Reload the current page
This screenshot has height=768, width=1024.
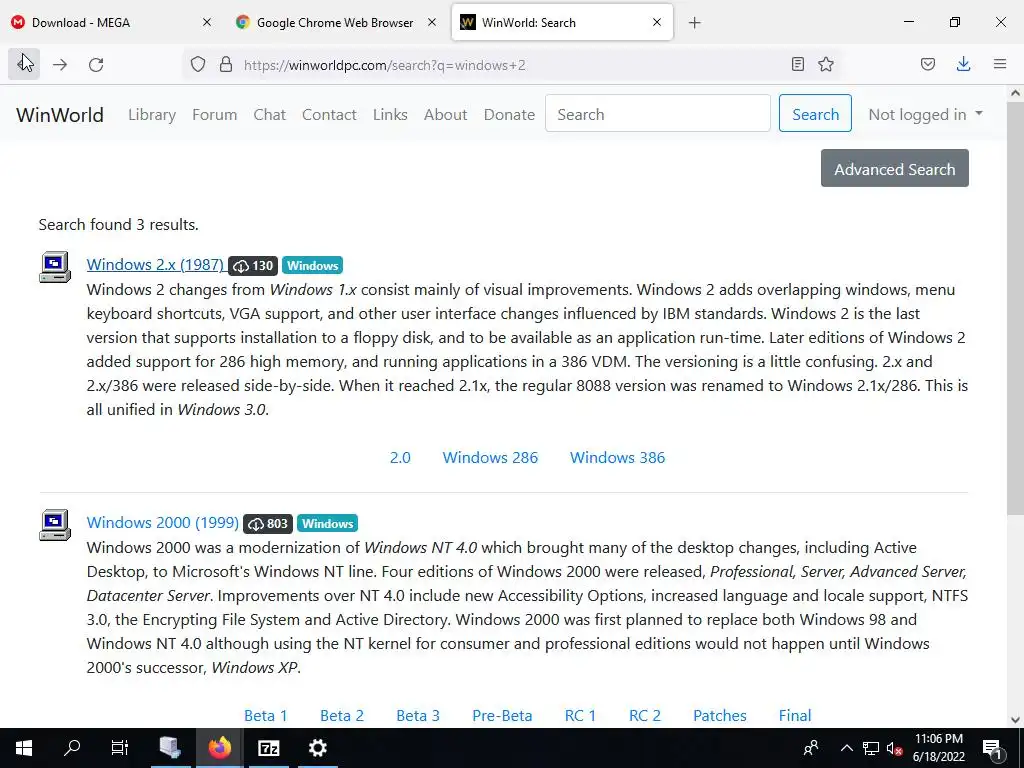(x=96, y=65)
